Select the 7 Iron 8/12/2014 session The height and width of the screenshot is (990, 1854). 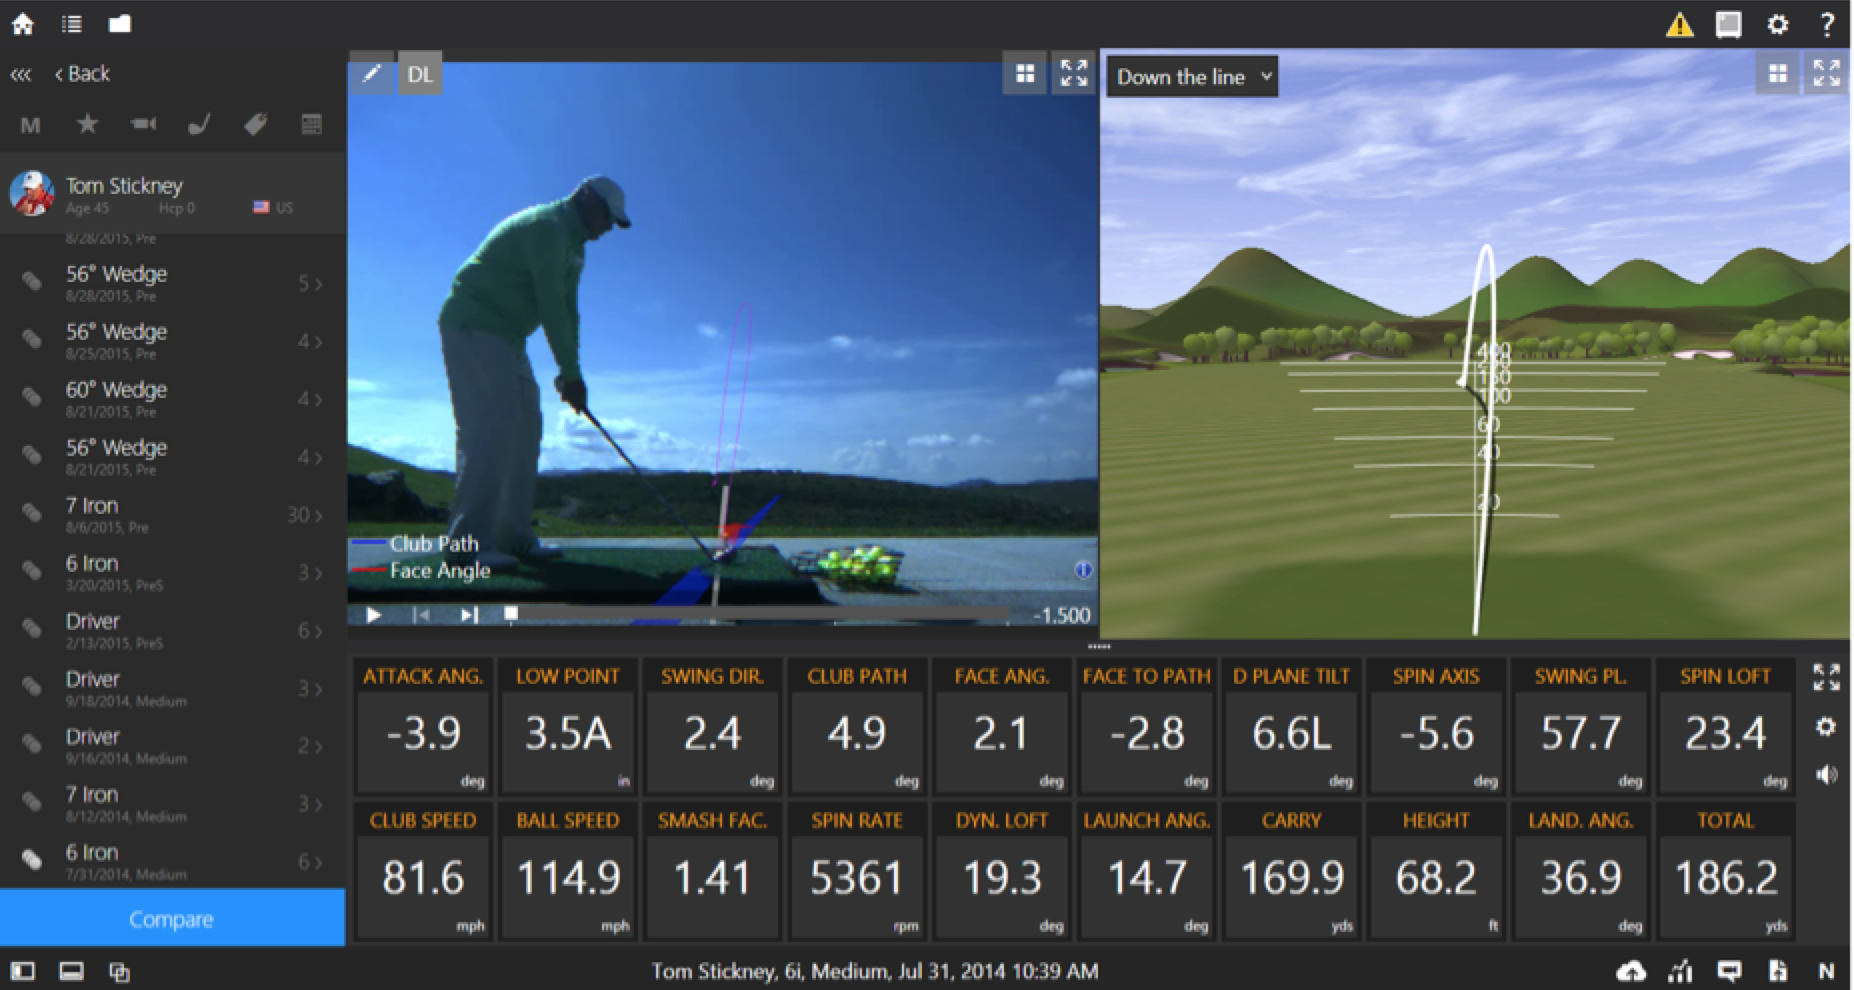tap(173, 804)
